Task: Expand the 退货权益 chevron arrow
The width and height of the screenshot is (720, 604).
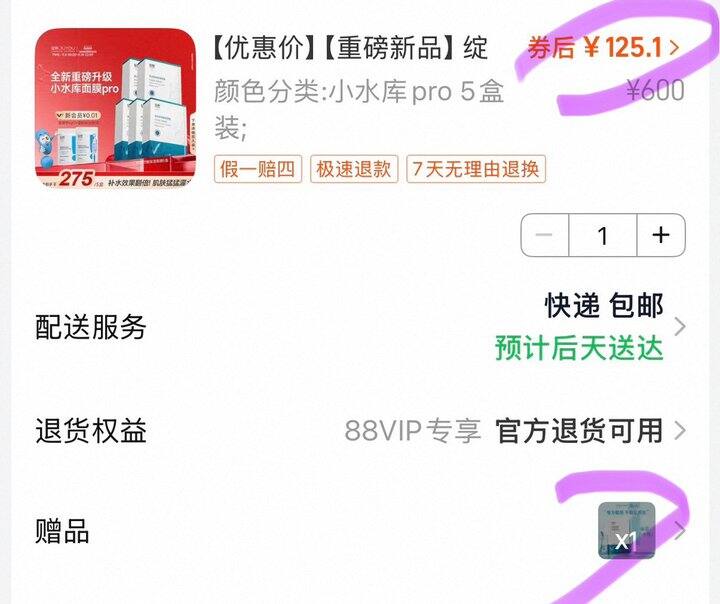Action: (x=680, y=431)
